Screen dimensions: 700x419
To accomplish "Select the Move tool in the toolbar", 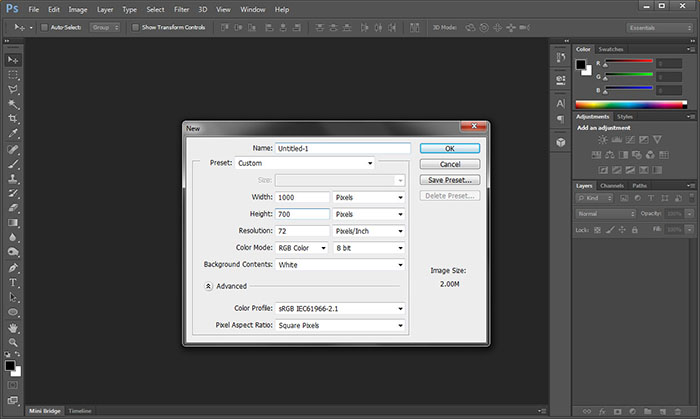I will click(14, 60).
